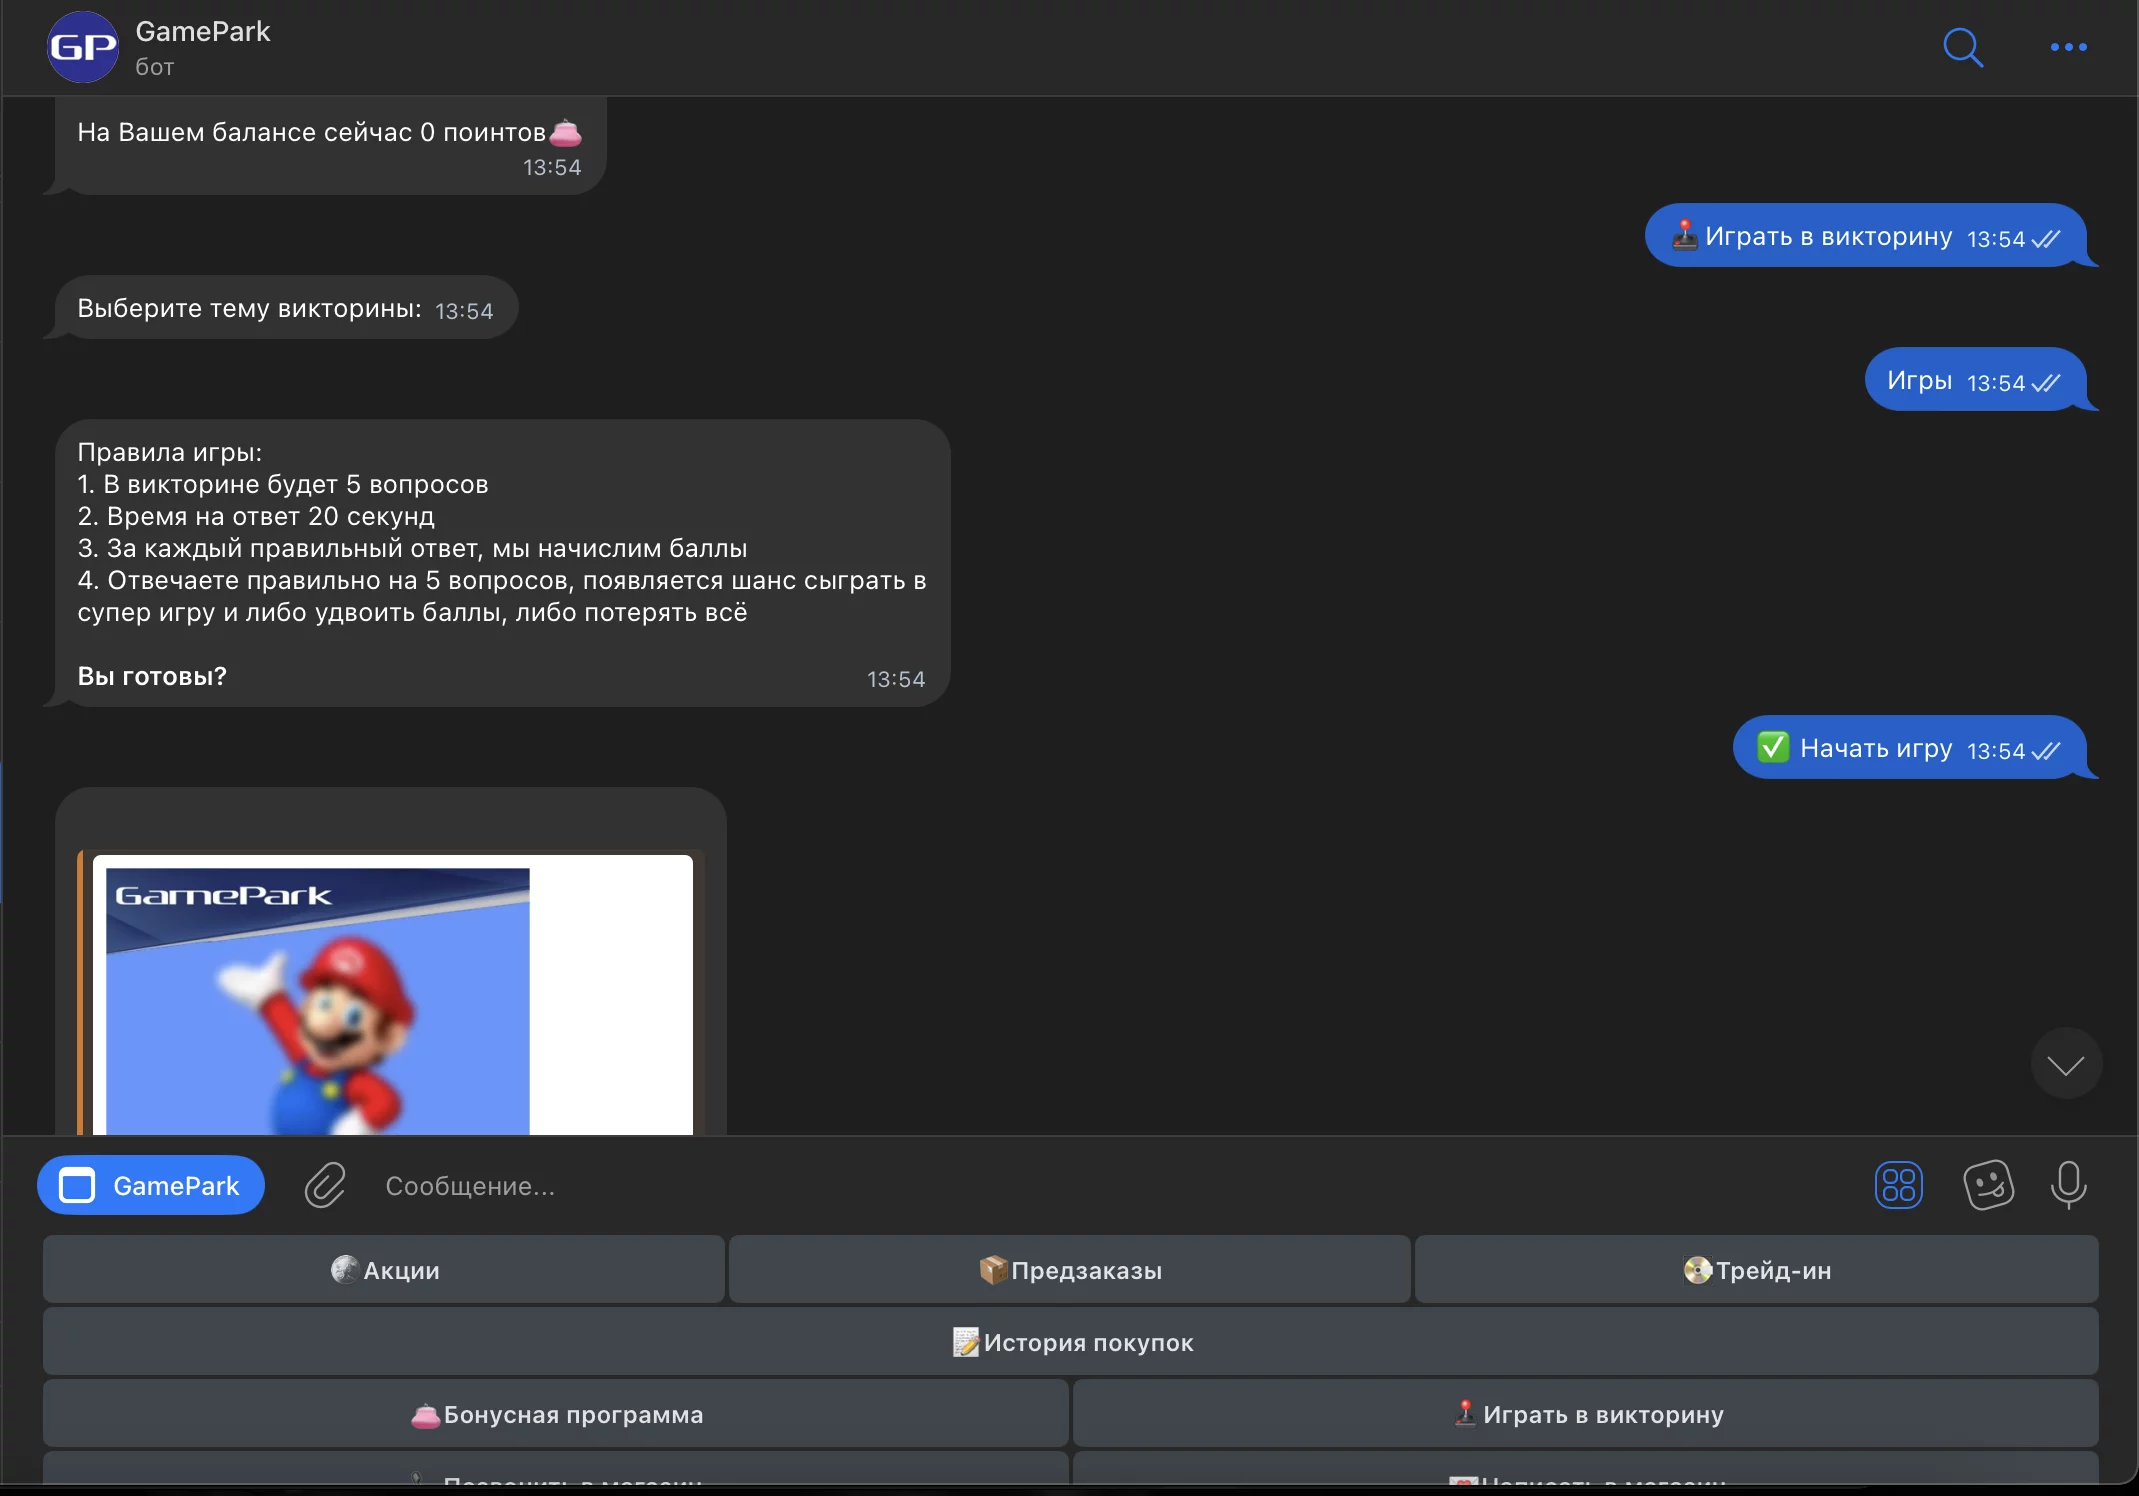
Task: Toggle the bot keyboard grid icon
Action: [1898, 1185]
